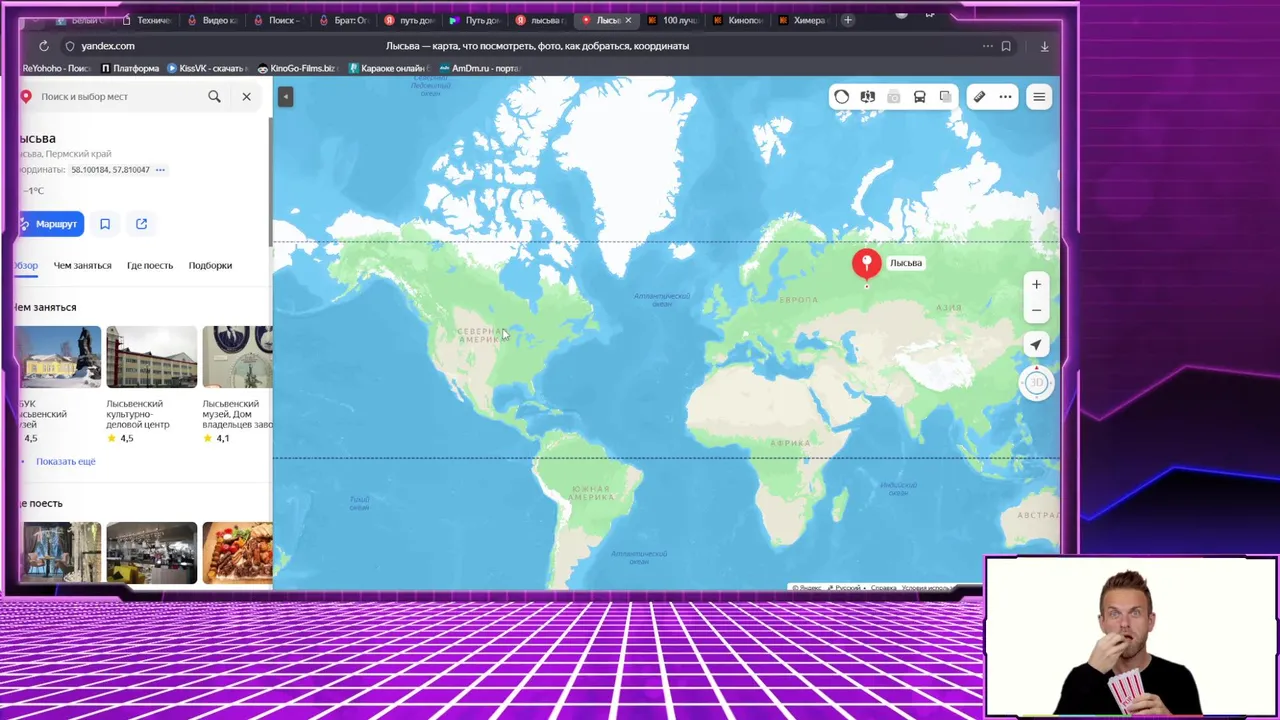Open Лысьвенский музей Дом владельцев thumbnail
This screenshot has width=1280, height=720.
pos(237,357)
